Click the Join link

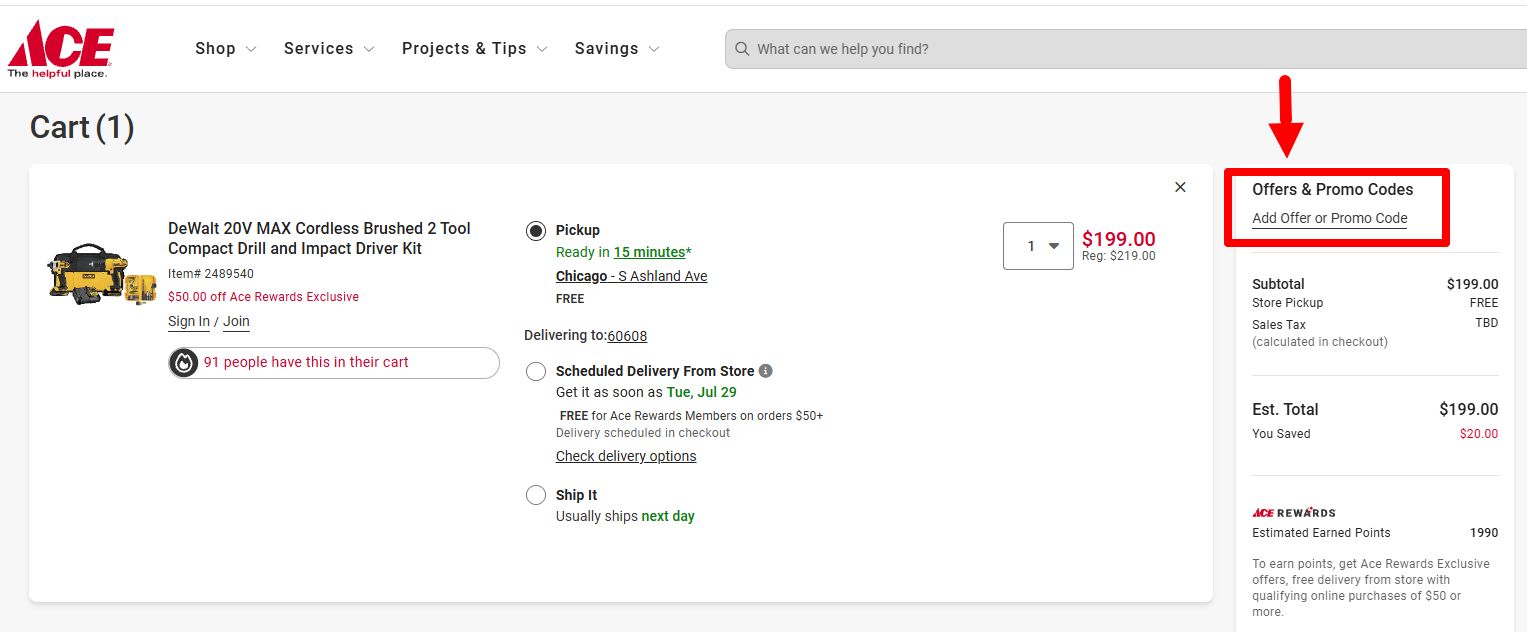tap(236, 321)
